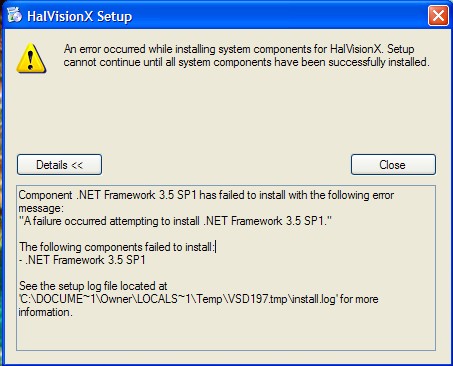Click the HalVisionX Setup title bar text
This screenshot has height=366, width=453.
click(x=79, y=16)
